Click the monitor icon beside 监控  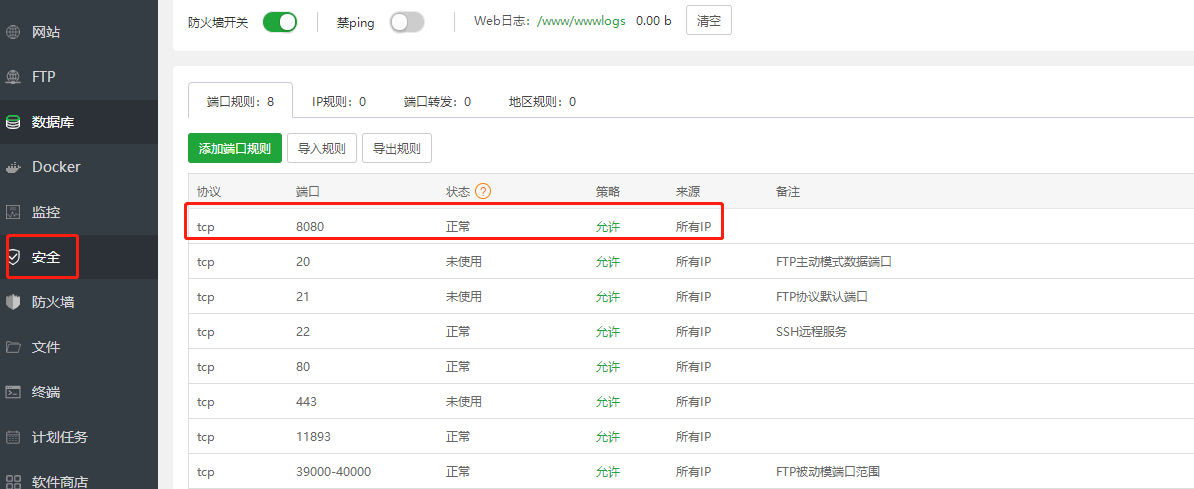pos(13,212)
